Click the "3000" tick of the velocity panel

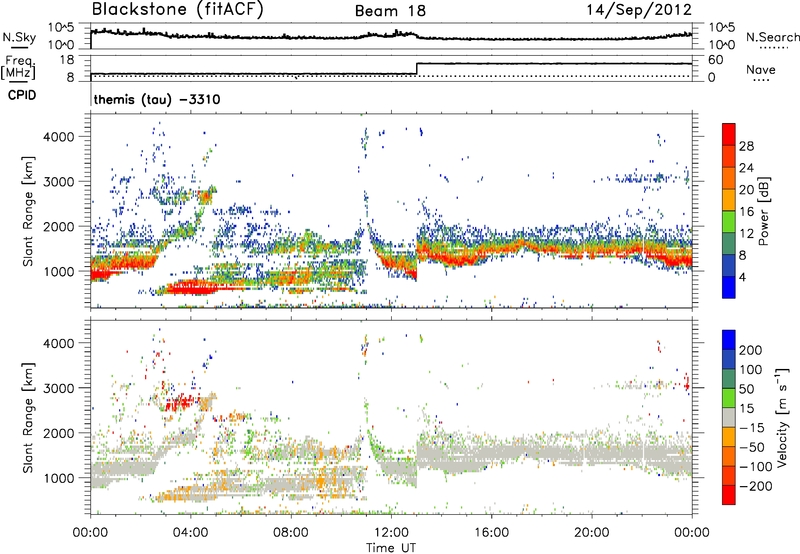(59, 388)
